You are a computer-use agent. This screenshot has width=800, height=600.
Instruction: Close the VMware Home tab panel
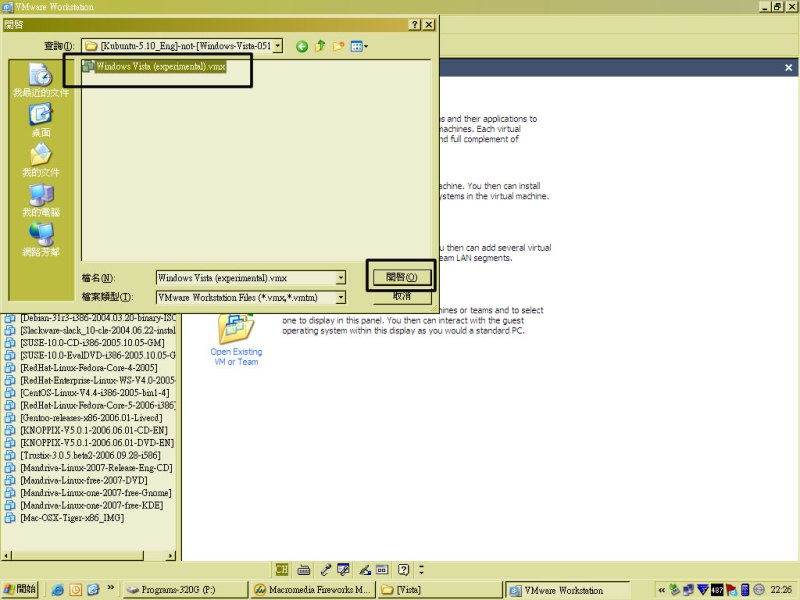click(788, 67)
